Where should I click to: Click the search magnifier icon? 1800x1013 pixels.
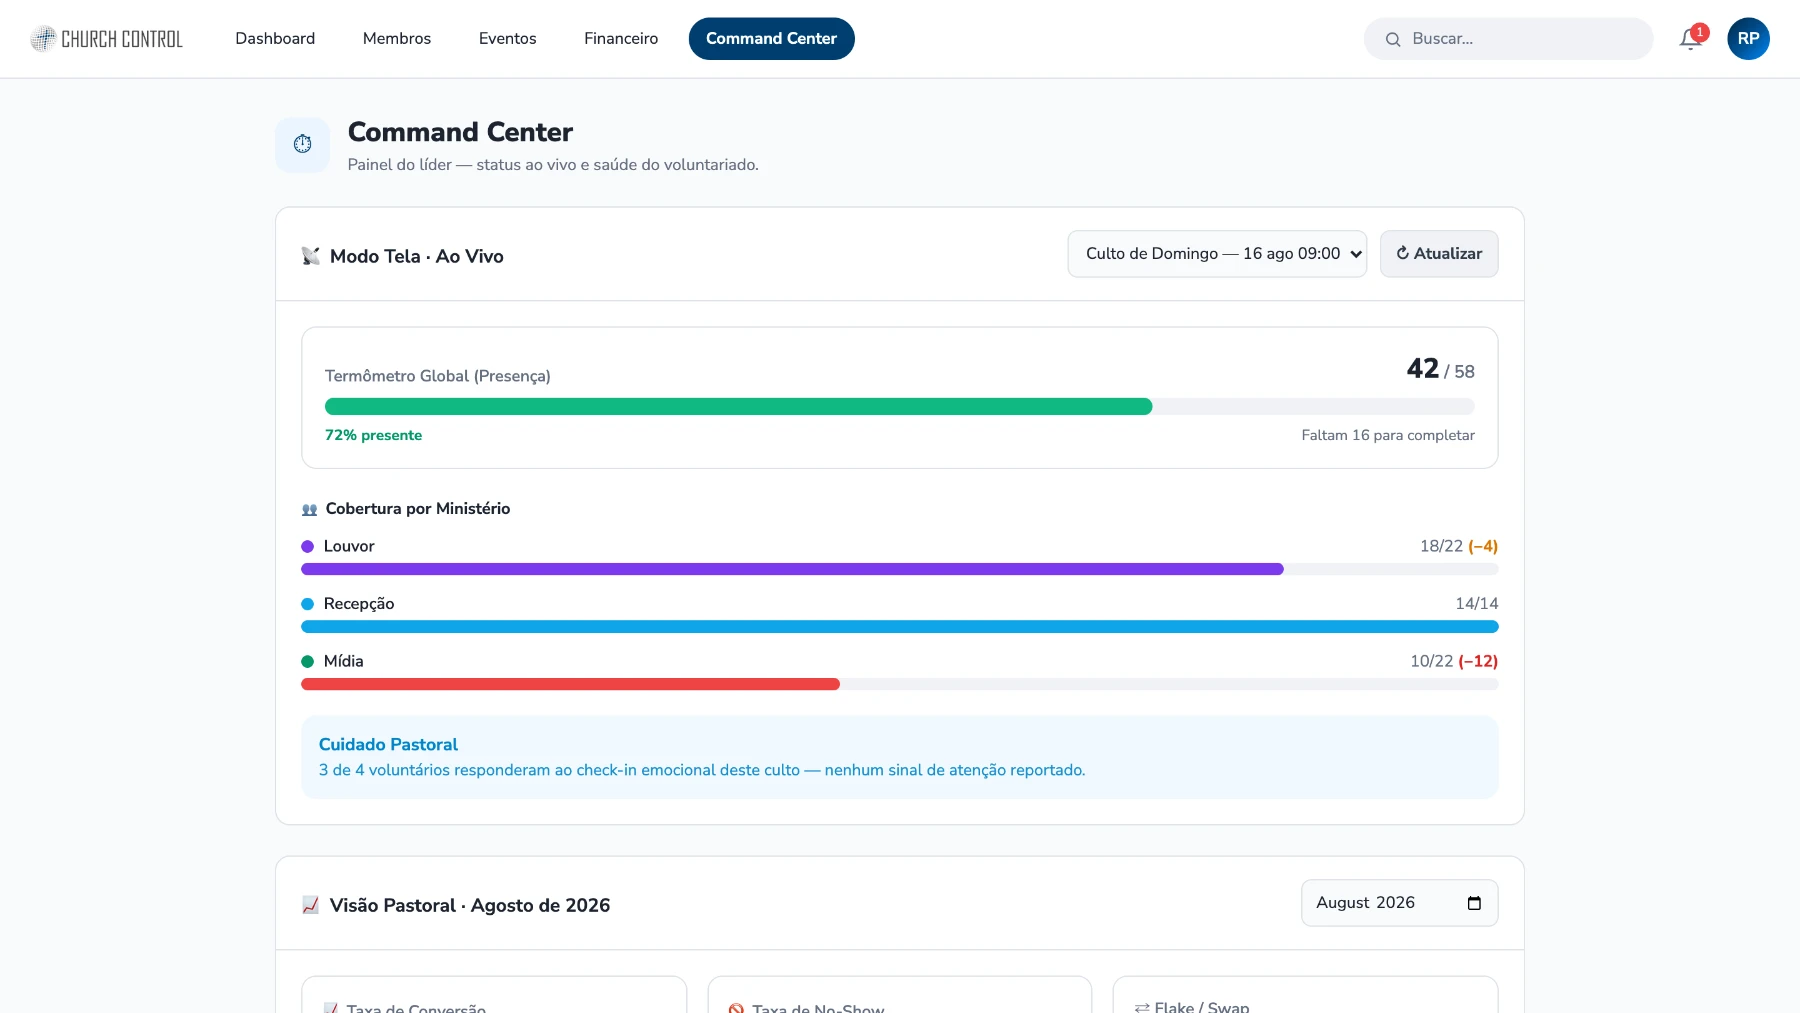click(x=1393, y=39)
